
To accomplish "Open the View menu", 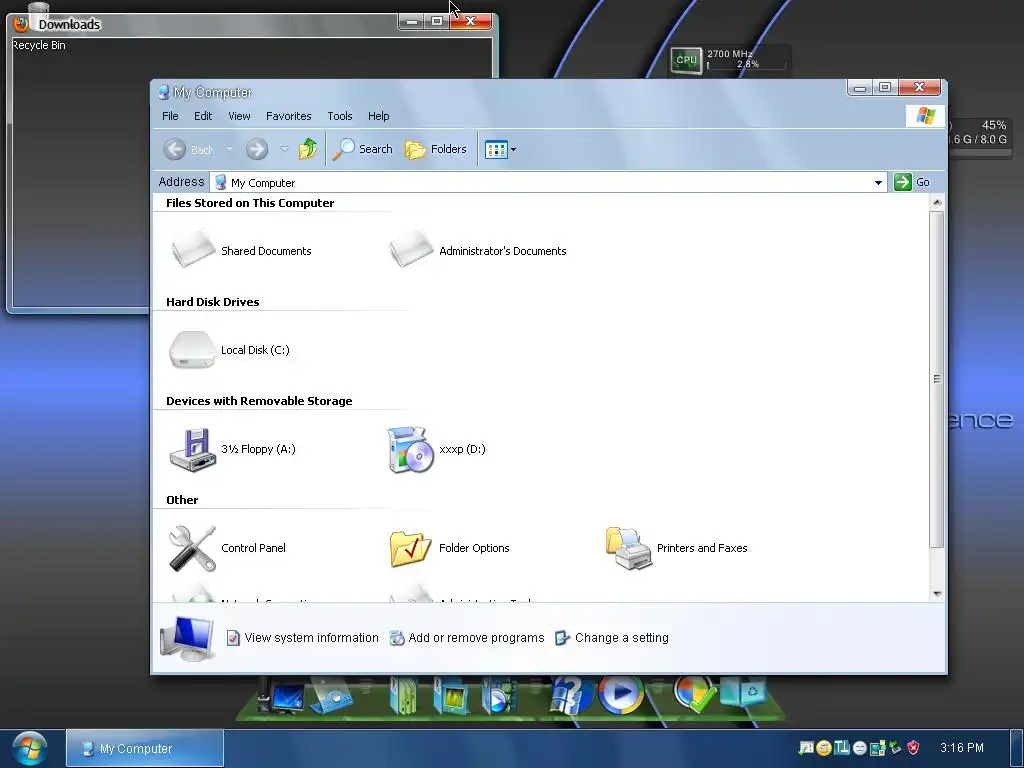I will tap(239, 116).
